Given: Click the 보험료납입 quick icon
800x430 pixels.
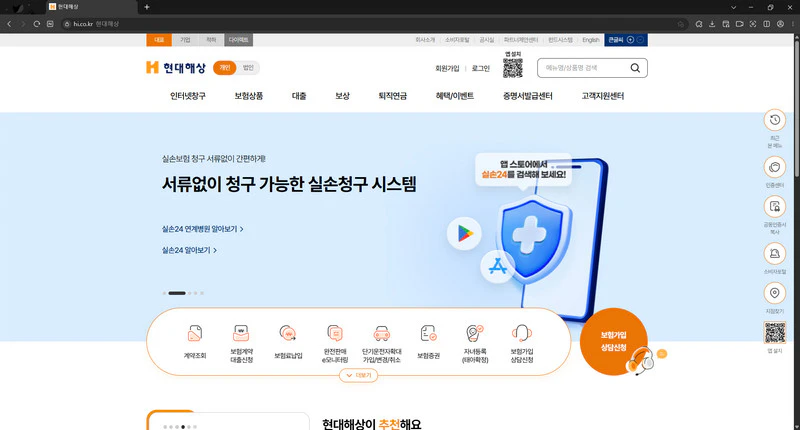Looking at the screenshot, I should pyautogui.click(x=288, y=334).
